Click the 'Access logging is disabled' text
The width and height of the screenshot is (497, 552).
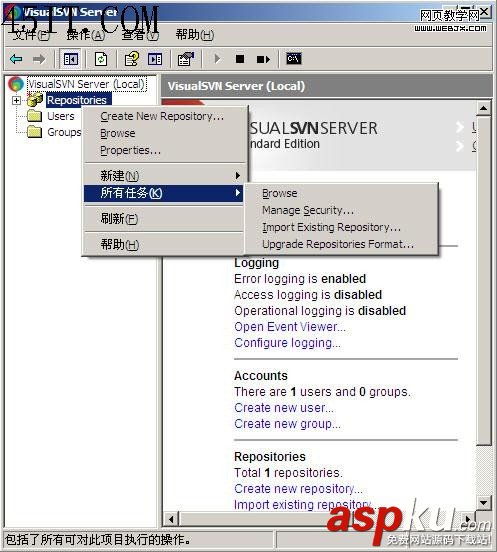tap(308, 295)
